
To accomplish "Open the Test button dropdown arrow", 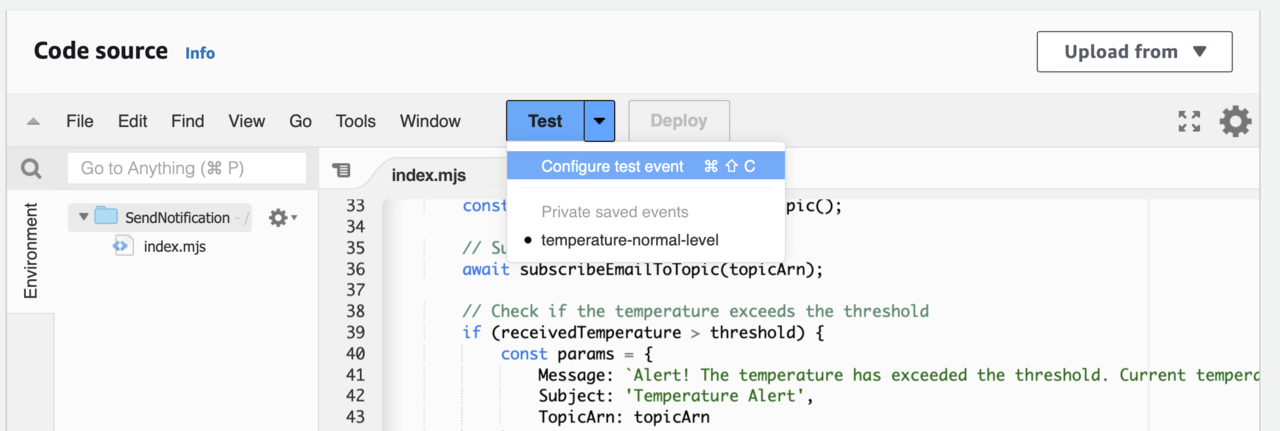I will [599, 121].
